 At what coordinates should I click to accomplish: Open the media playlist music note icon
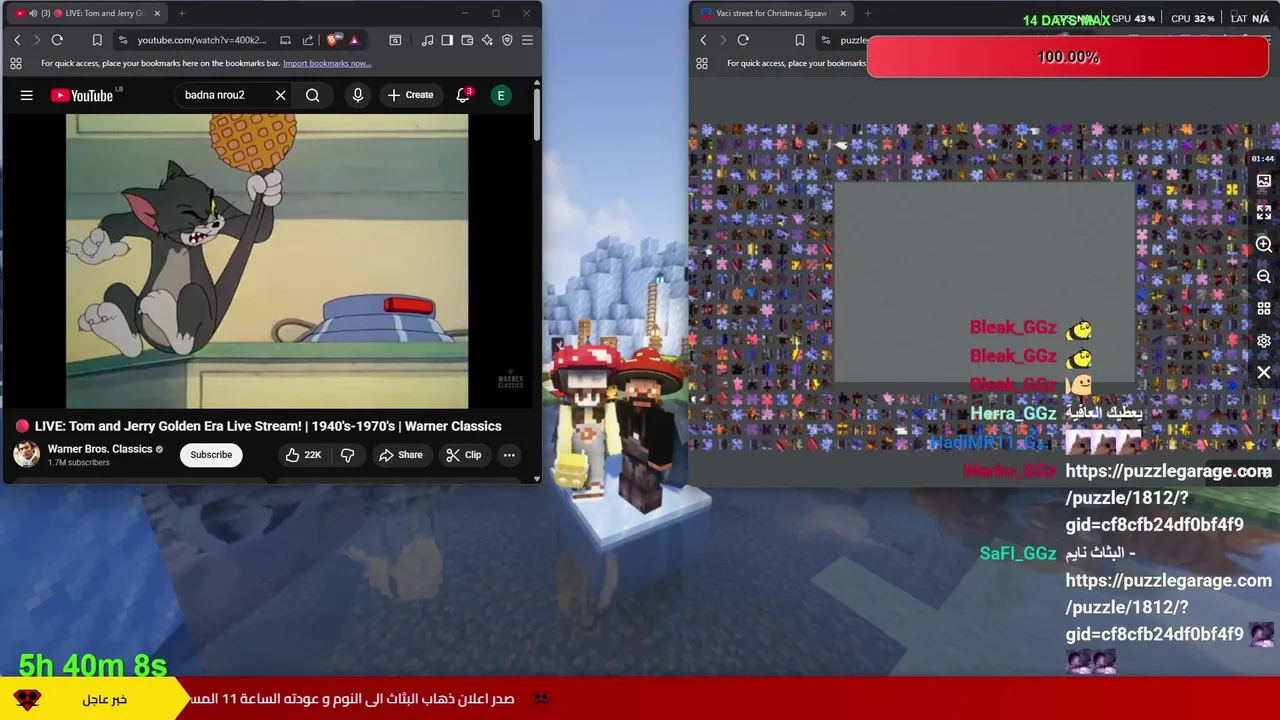pos(427,40)
